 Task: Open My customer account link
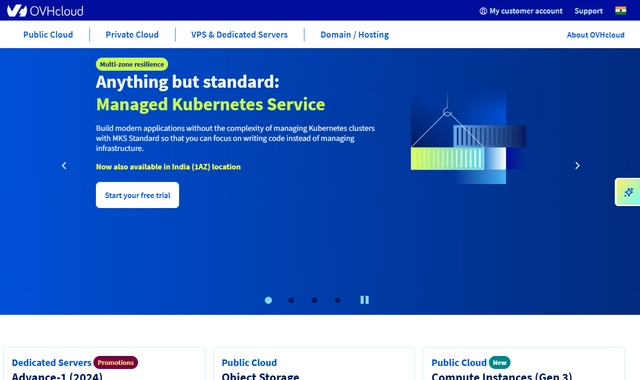pyautogui.click(x=526, y=11)
